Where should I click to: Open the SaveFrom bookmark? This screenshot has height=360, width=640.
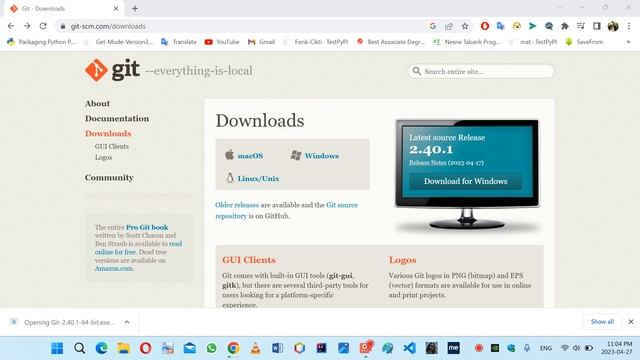pyautogui.click(x=584, y=42)
